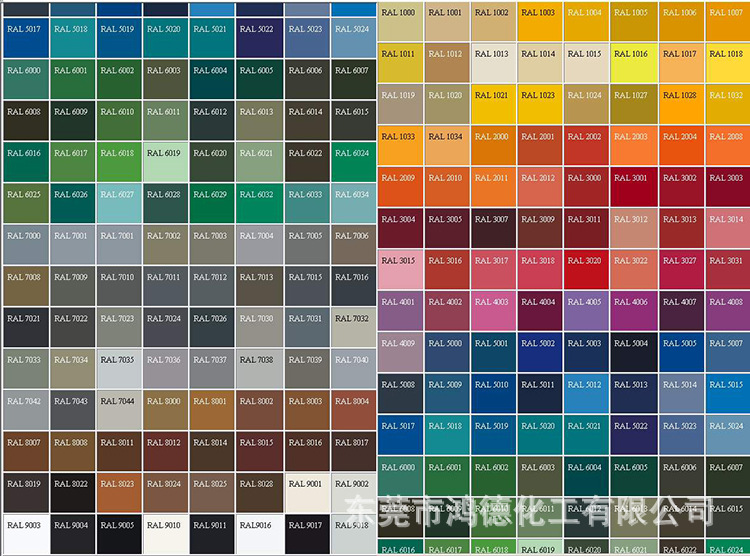
Task: Choose the RAL 5005 signal blue swatch
Action: click(681, 353)
